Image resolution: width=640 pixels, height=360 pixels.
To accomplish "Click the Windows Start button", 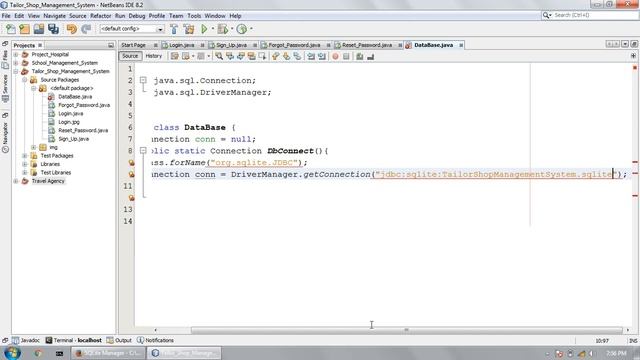I will (x=12, y=353).
